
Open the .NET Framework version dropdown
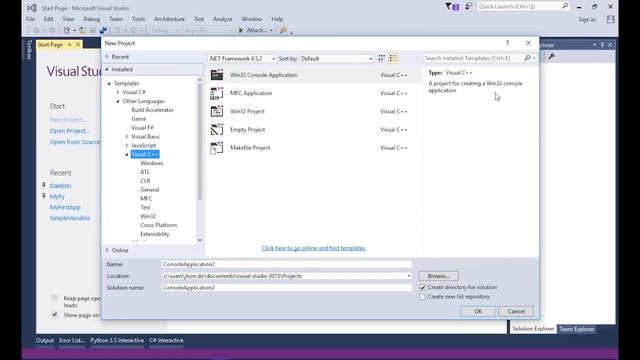tap(242, 58)
